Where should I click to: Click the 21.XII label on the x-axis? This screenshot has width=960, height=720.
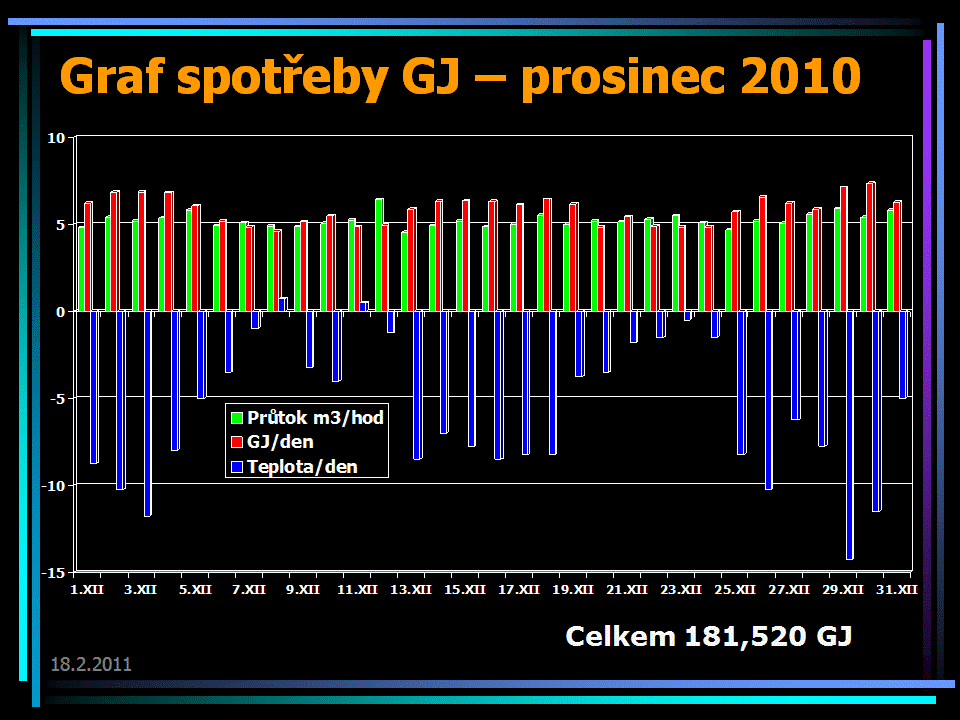(626, 590)
